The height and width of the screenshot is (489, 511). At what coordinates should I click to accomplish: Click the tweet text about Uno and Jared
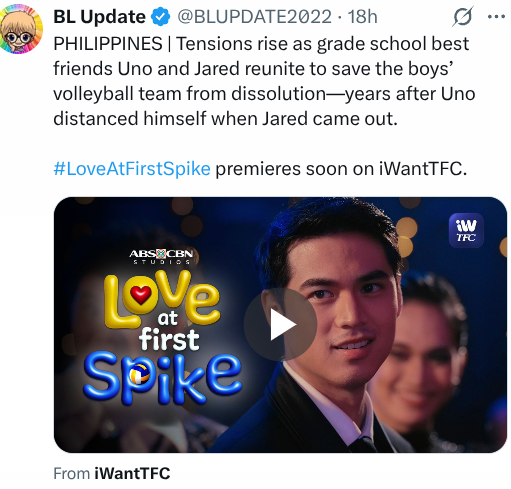(264, 81)
